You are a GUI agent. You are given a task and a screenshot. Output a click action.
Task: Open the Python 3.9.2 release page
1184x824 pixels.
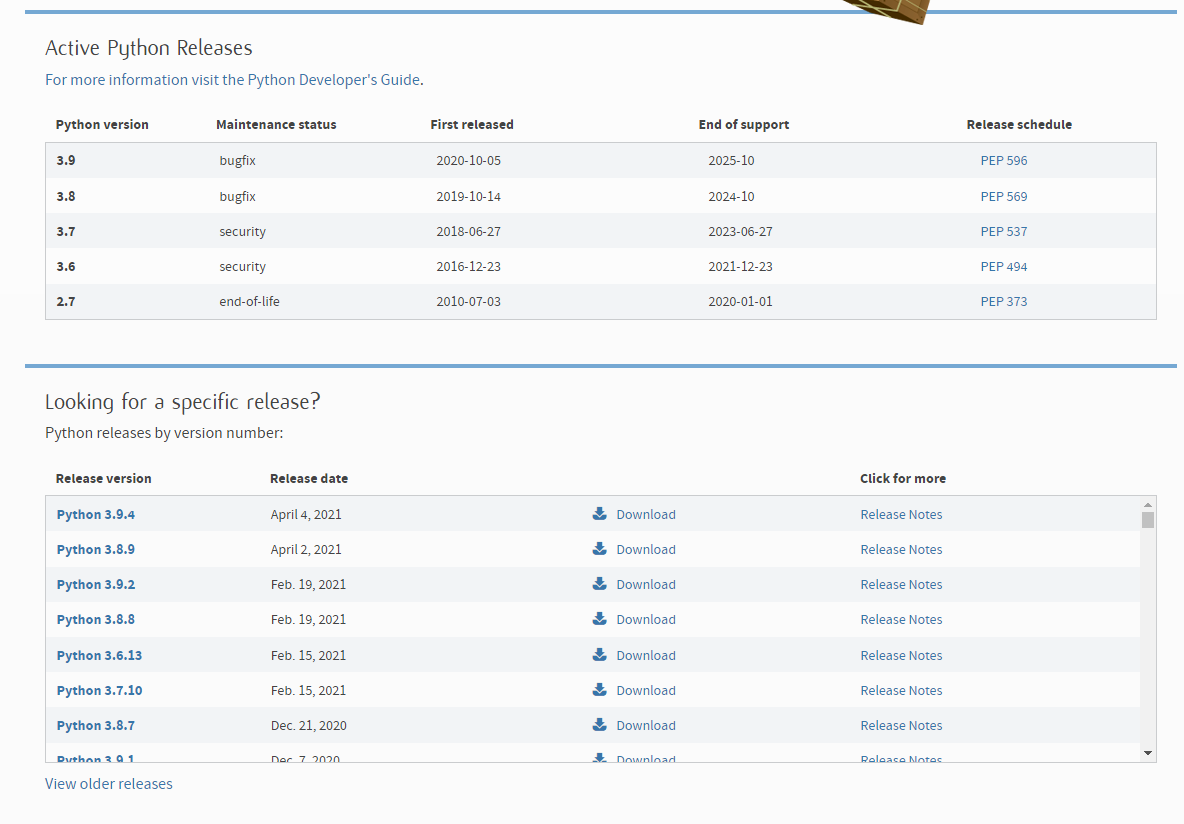96,585
